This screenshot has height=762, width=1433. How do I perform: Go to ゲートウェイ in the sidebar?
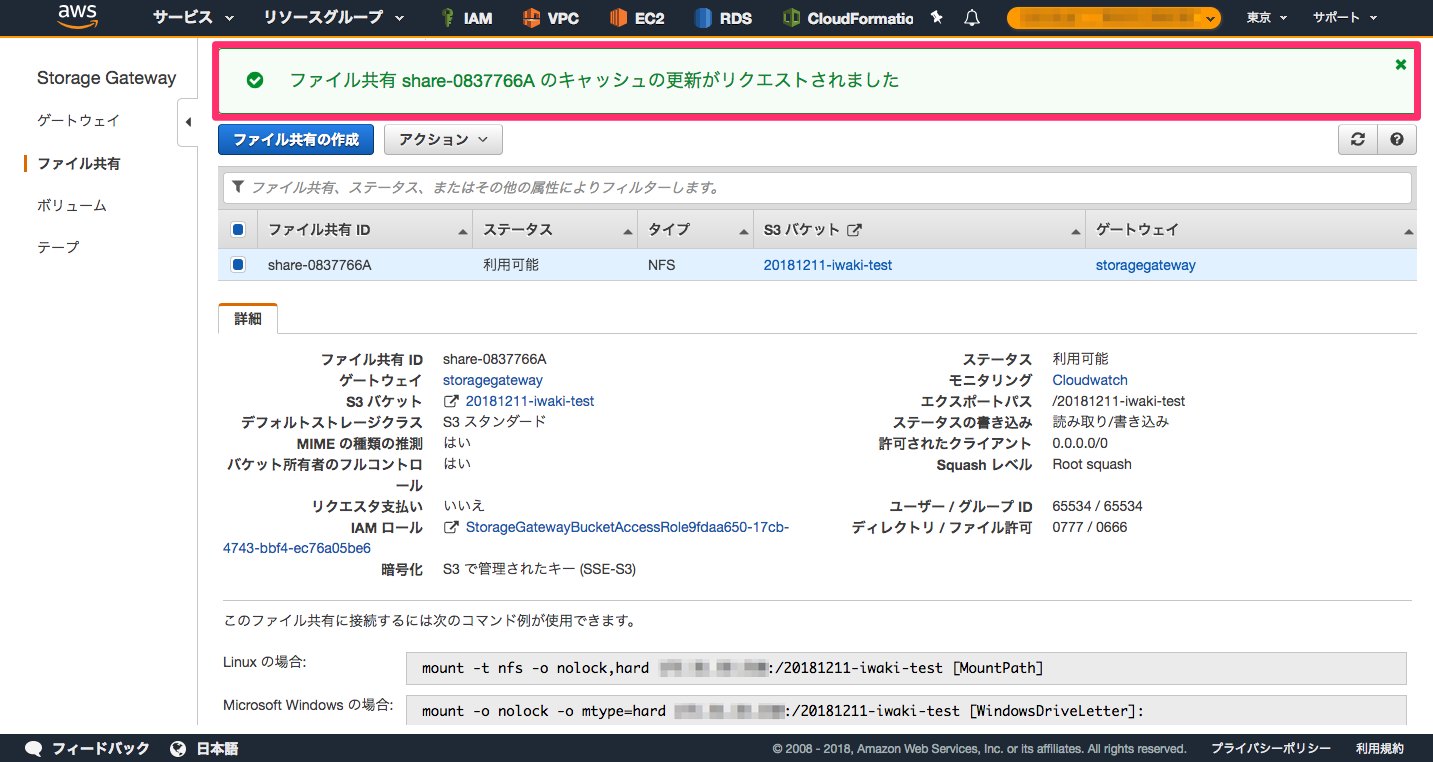(x=78, y=120)
